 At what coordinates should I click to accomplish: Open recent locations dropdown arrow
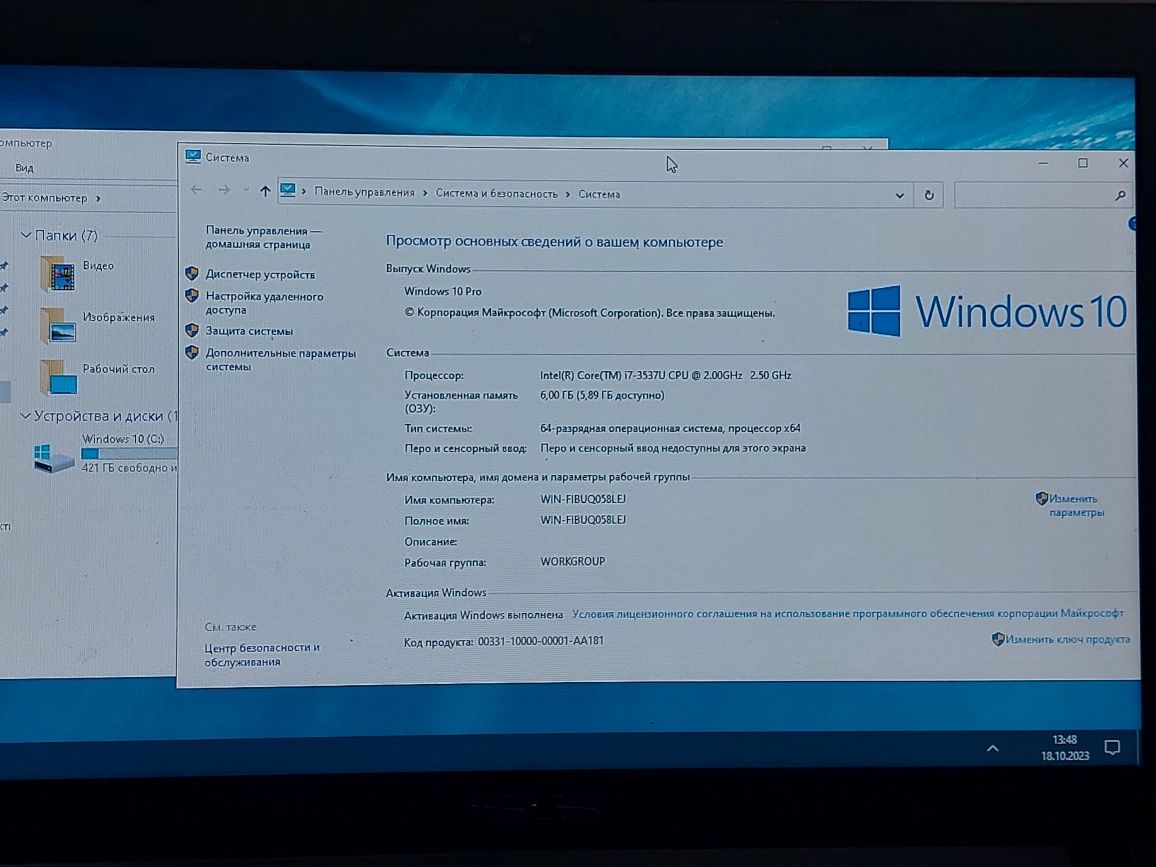click(x=246, y=190)
